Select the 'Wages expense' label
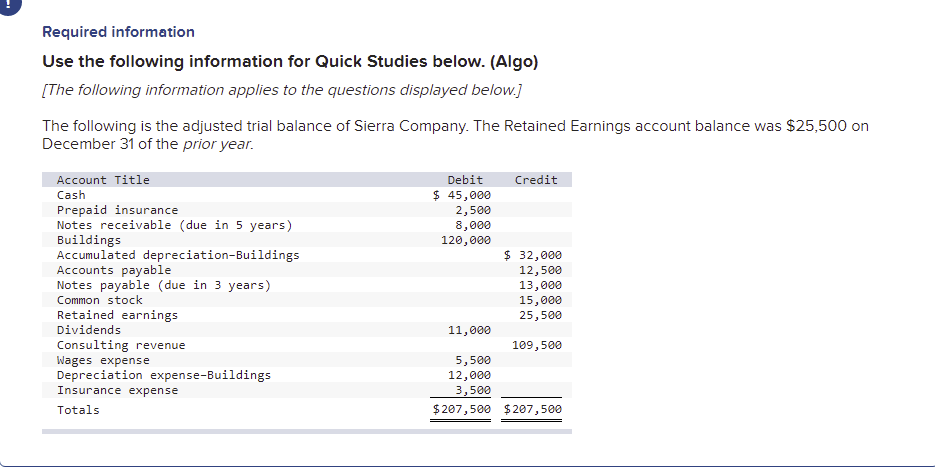Image resolution: width=935 pixels, height=467 pixels. [x=103, y=360]
